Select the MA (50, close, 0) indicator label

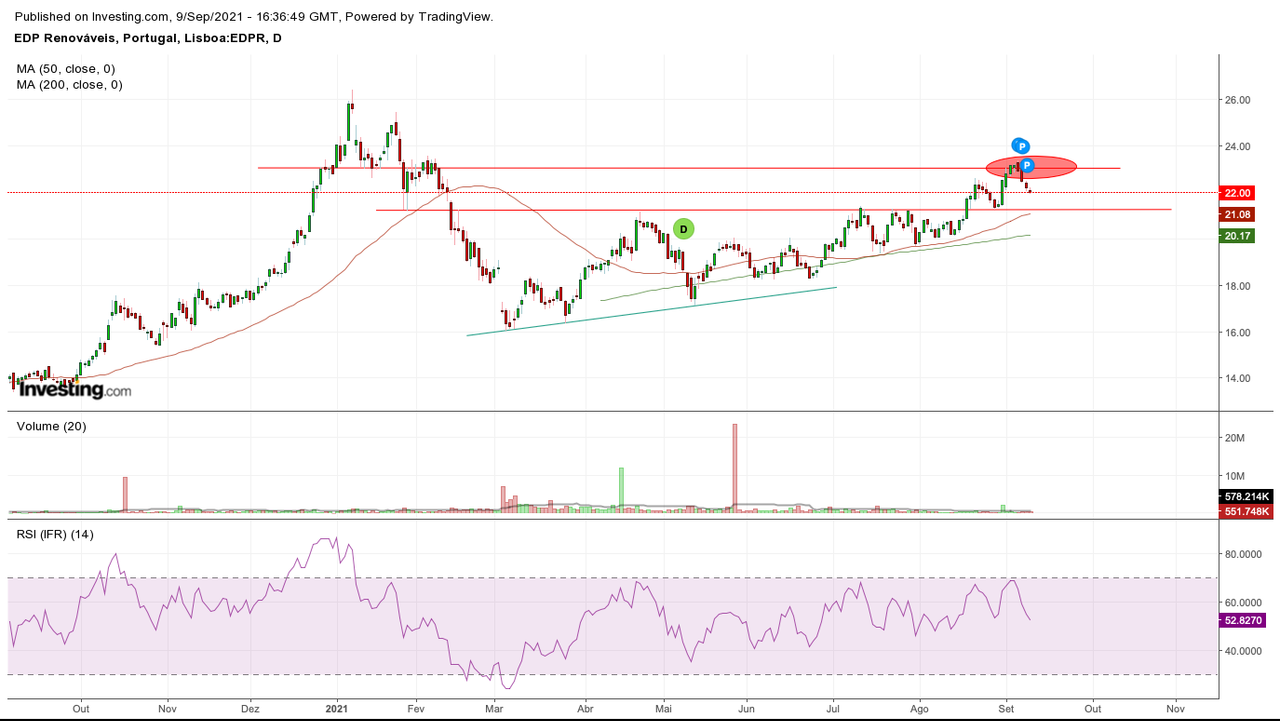[66, 69]
